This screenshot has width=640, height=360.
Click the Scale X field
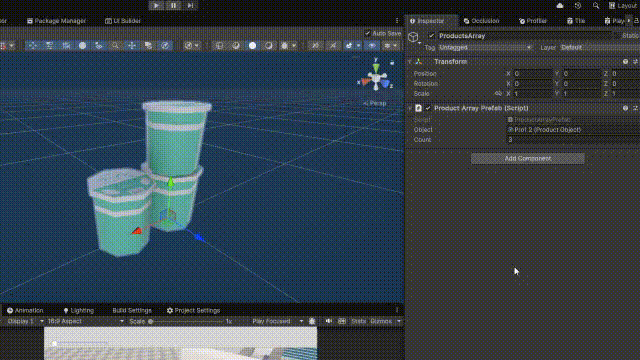click(533, 93)
